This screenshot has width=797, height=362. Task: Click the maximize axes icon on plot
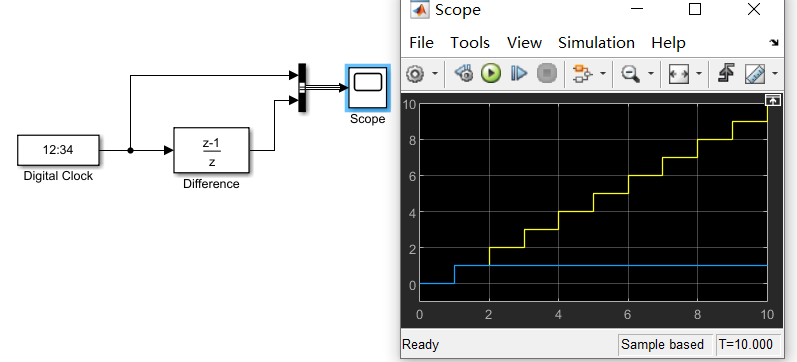coord(772,101)
